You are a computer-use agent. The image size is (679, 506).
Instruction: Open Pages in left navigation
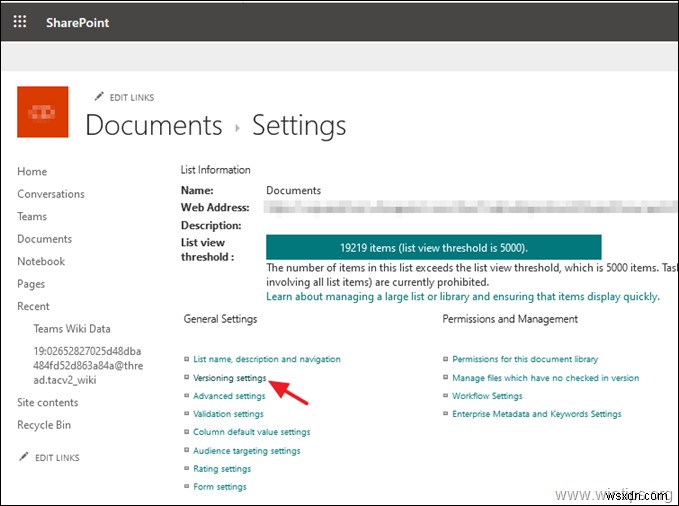(31, 284)
